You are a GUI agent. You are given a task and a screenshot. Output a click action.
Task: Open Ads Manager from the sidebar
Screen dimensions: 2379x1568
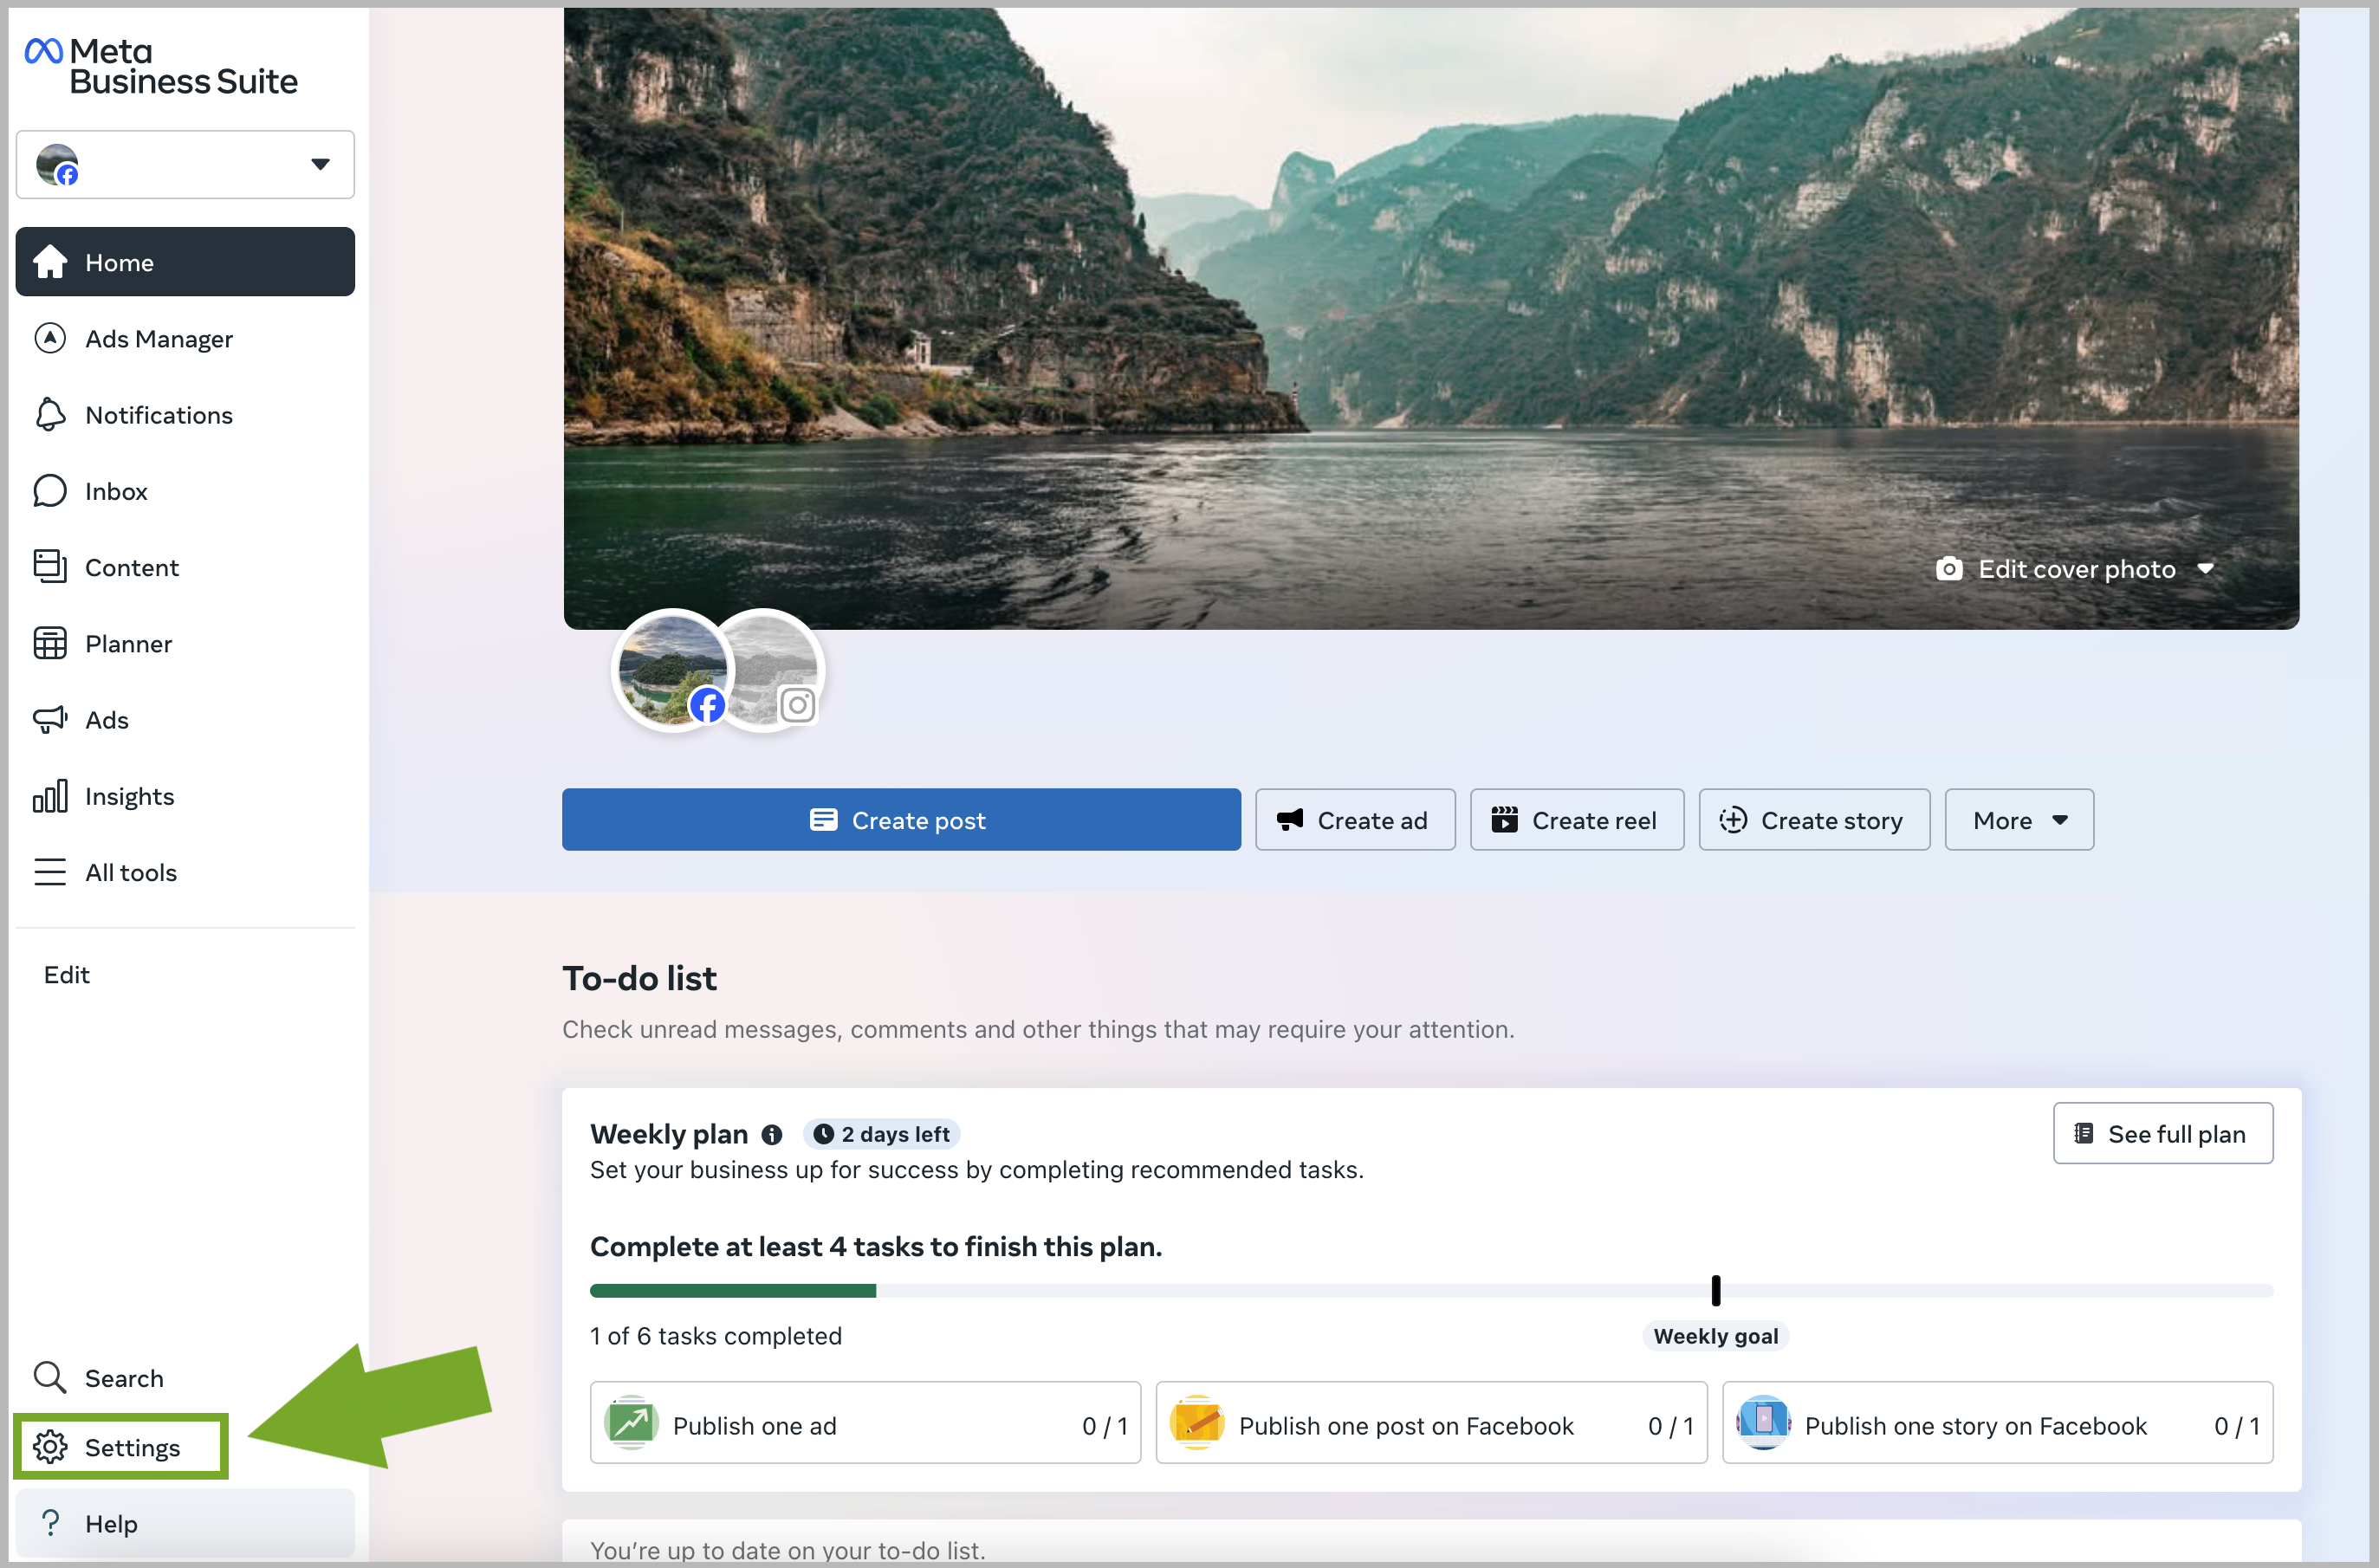[185, 339]
